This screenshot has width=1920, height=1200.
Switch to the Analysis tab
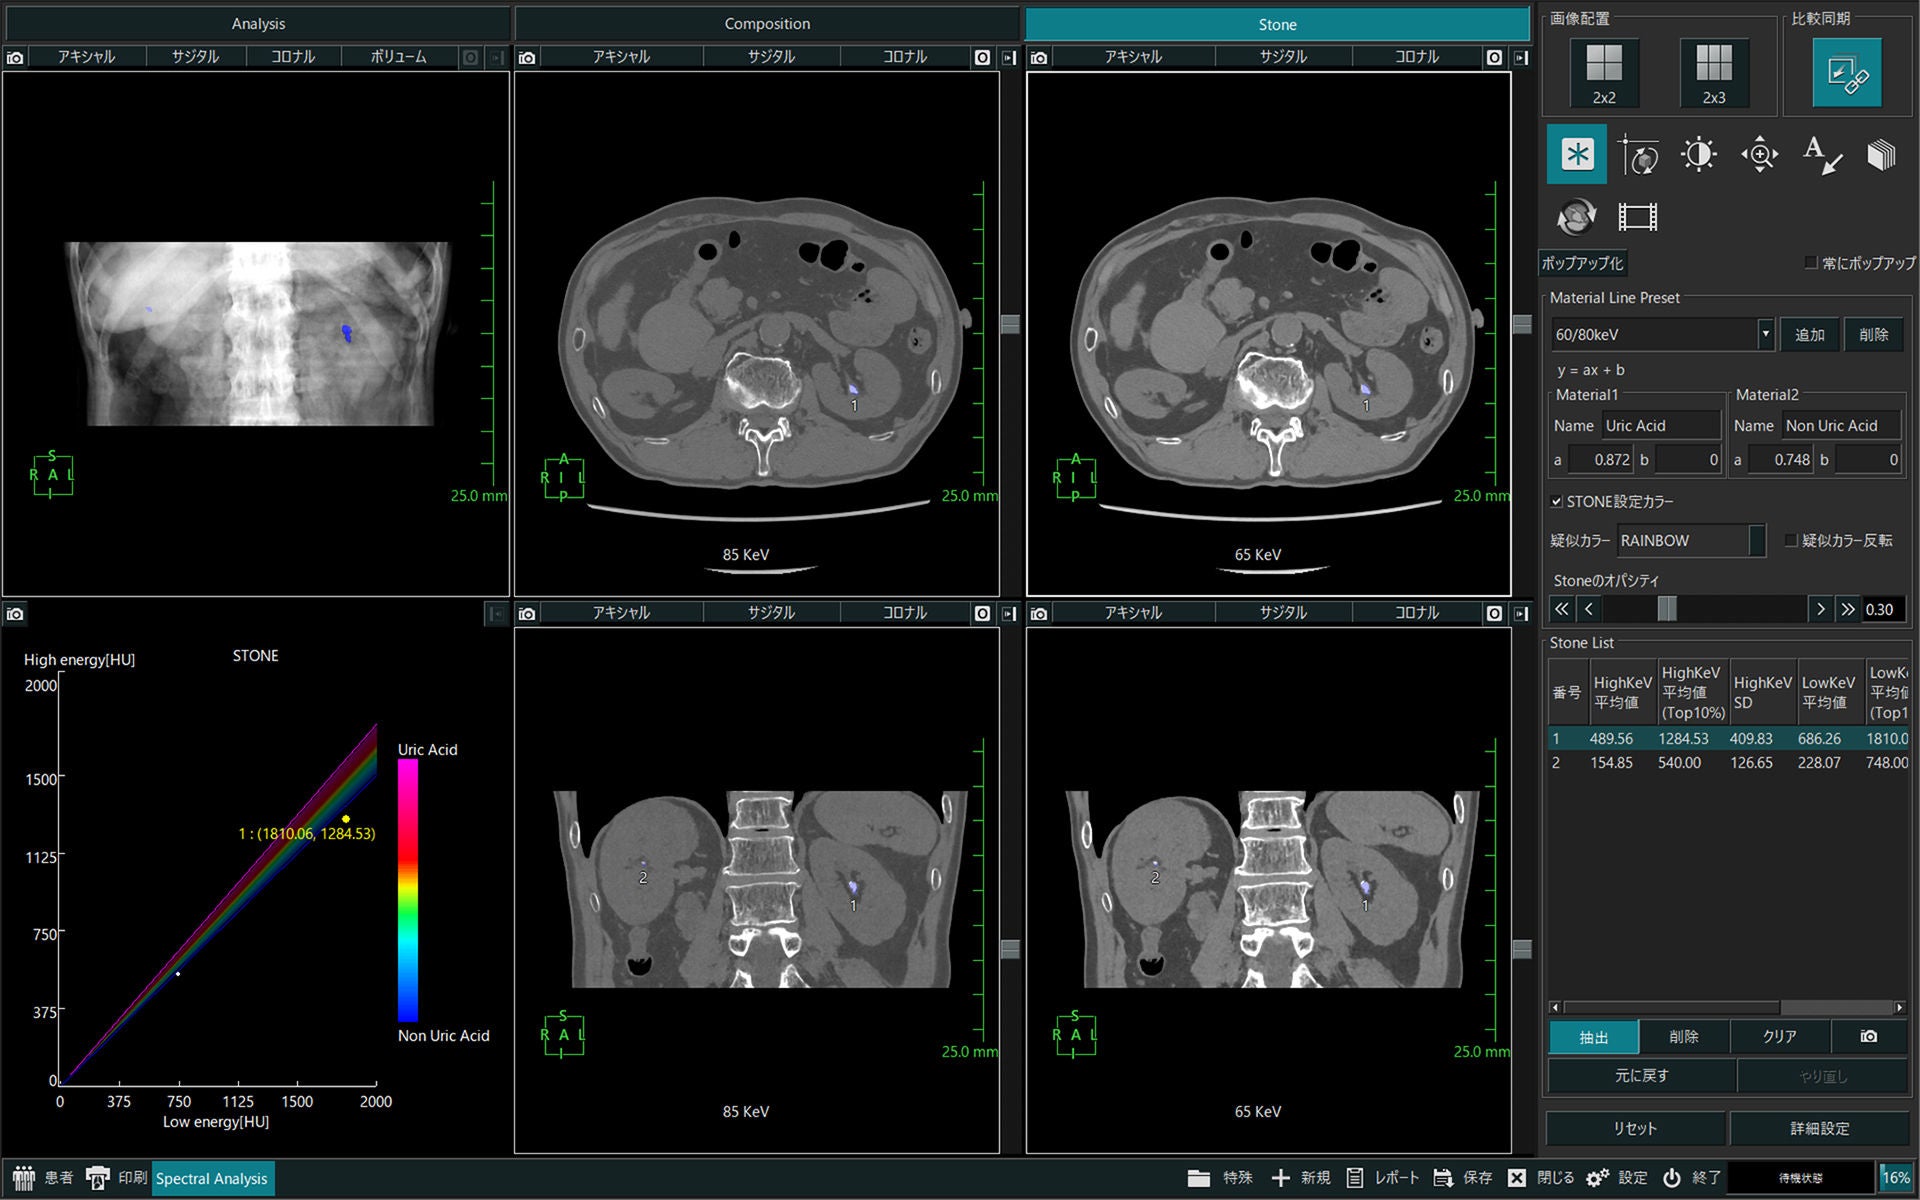[x=258, y=23]
